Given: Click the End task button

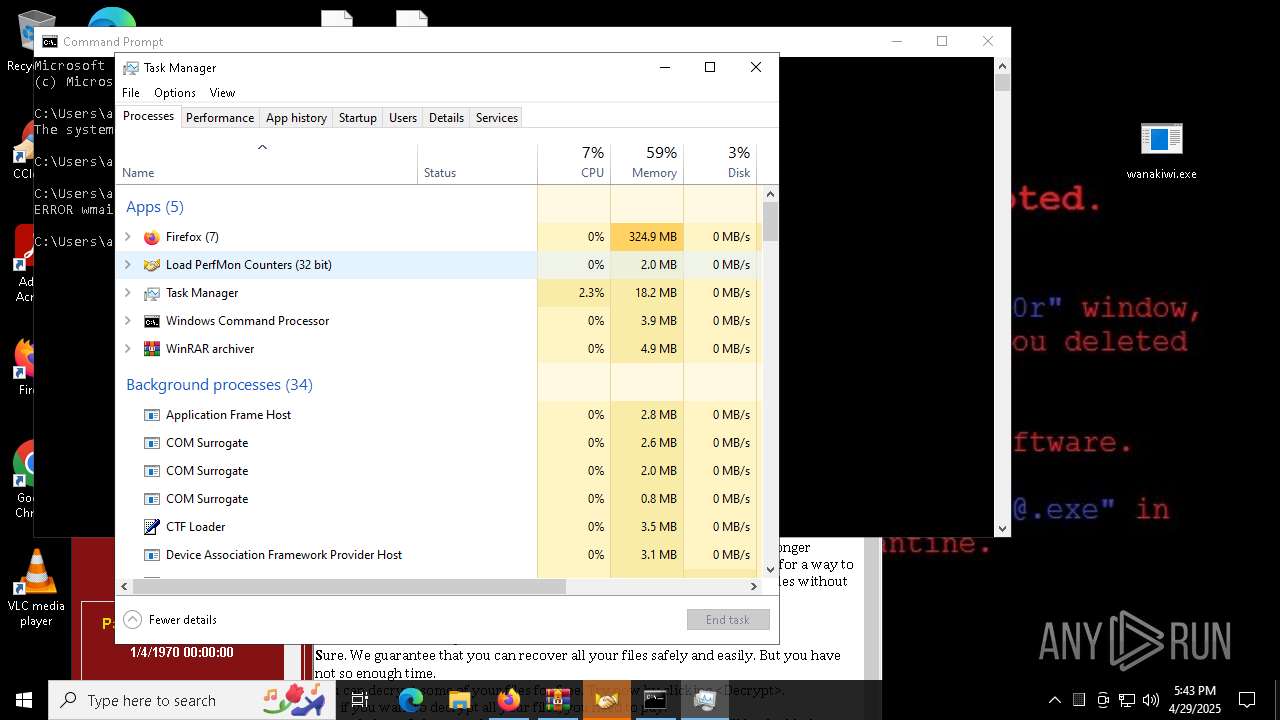Looking at the screenshot, I should click(728, 620).
